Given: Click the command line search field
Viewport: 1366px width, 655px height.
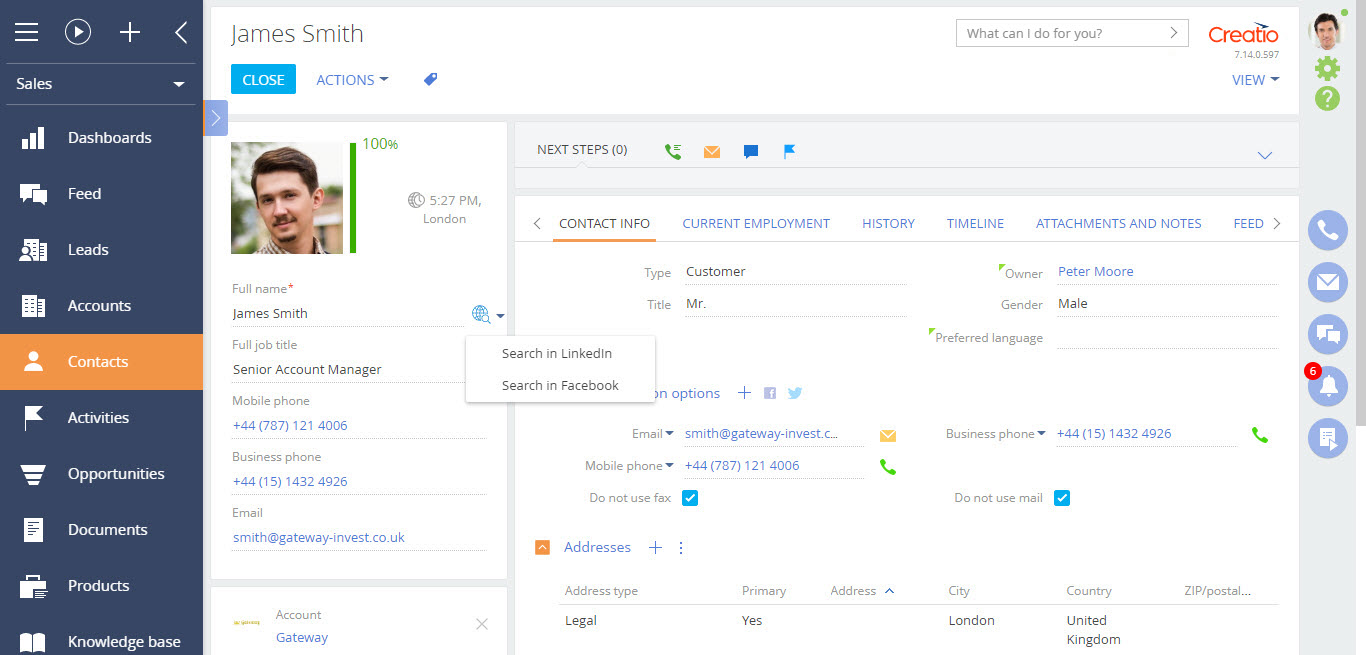Looking at the screenshot, I should tap(1060, 33).
